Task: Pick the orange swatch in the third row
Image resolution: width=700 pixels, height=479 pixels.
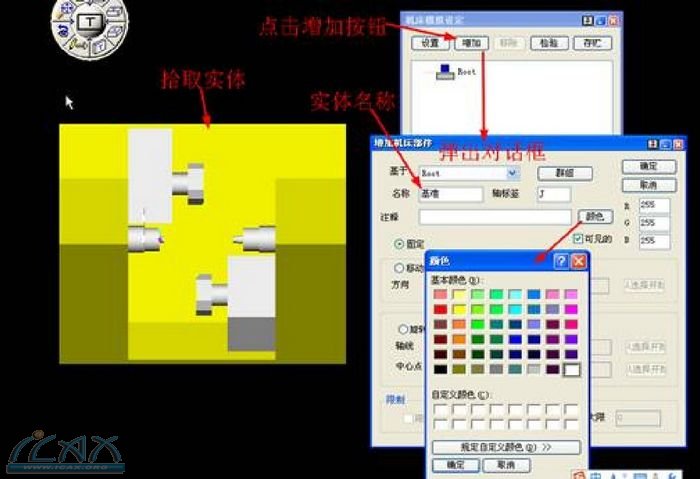Action: click(459, 325)
